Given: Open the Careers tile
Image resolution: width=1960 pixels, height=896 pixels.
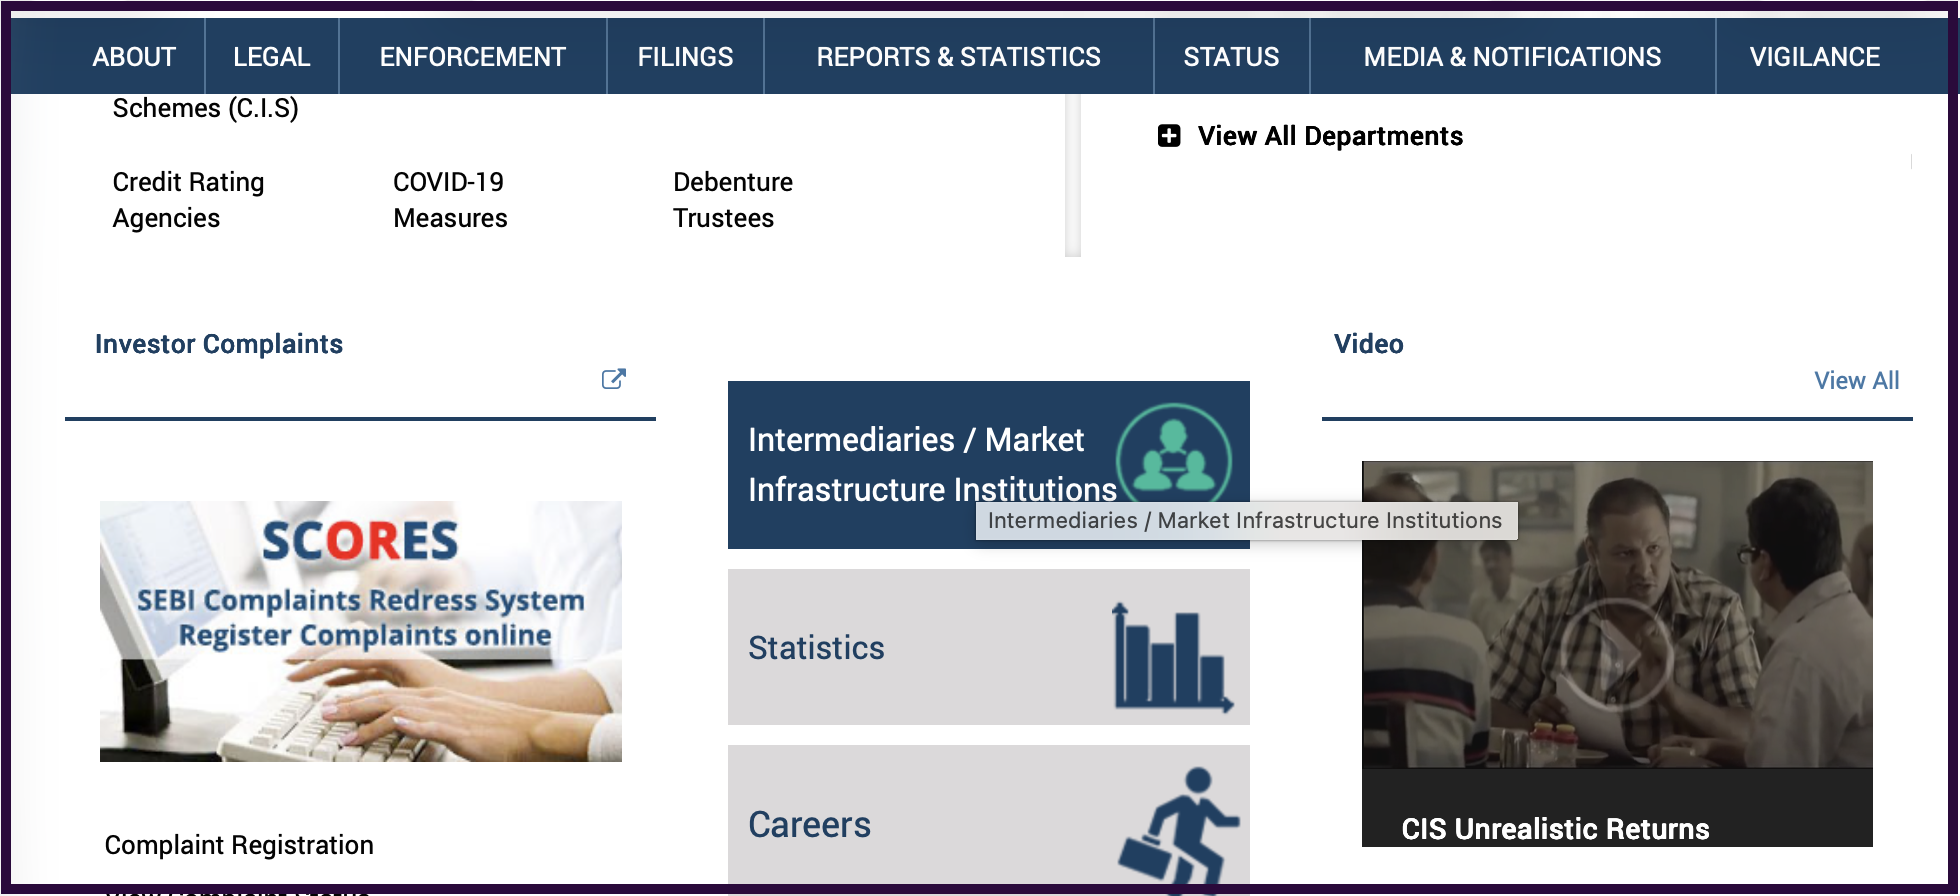Looking at the screenshot, I should click(989, 815).
